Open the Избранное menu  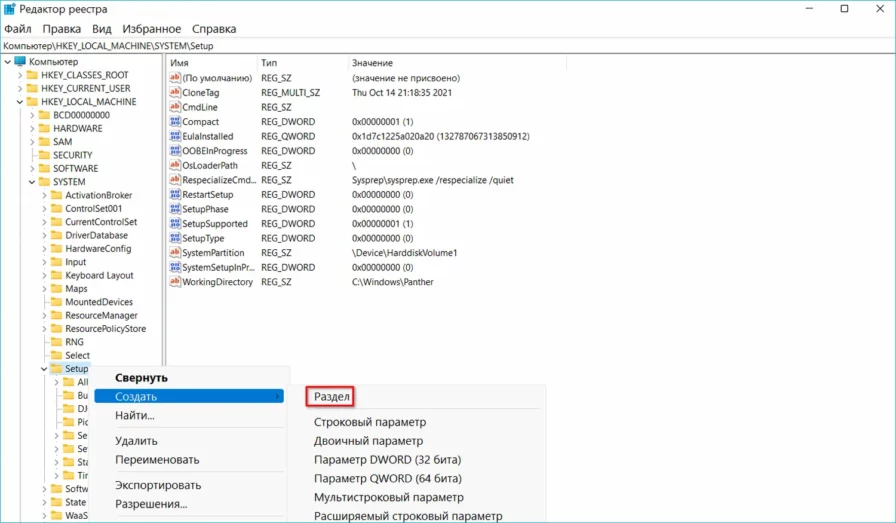(153, 29)
